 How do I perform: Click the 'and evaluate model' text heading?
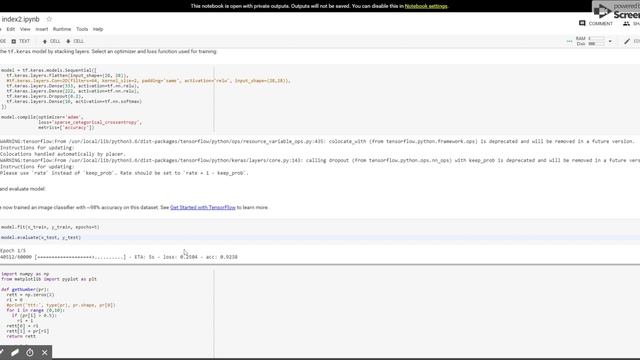(x=22, y=189)
